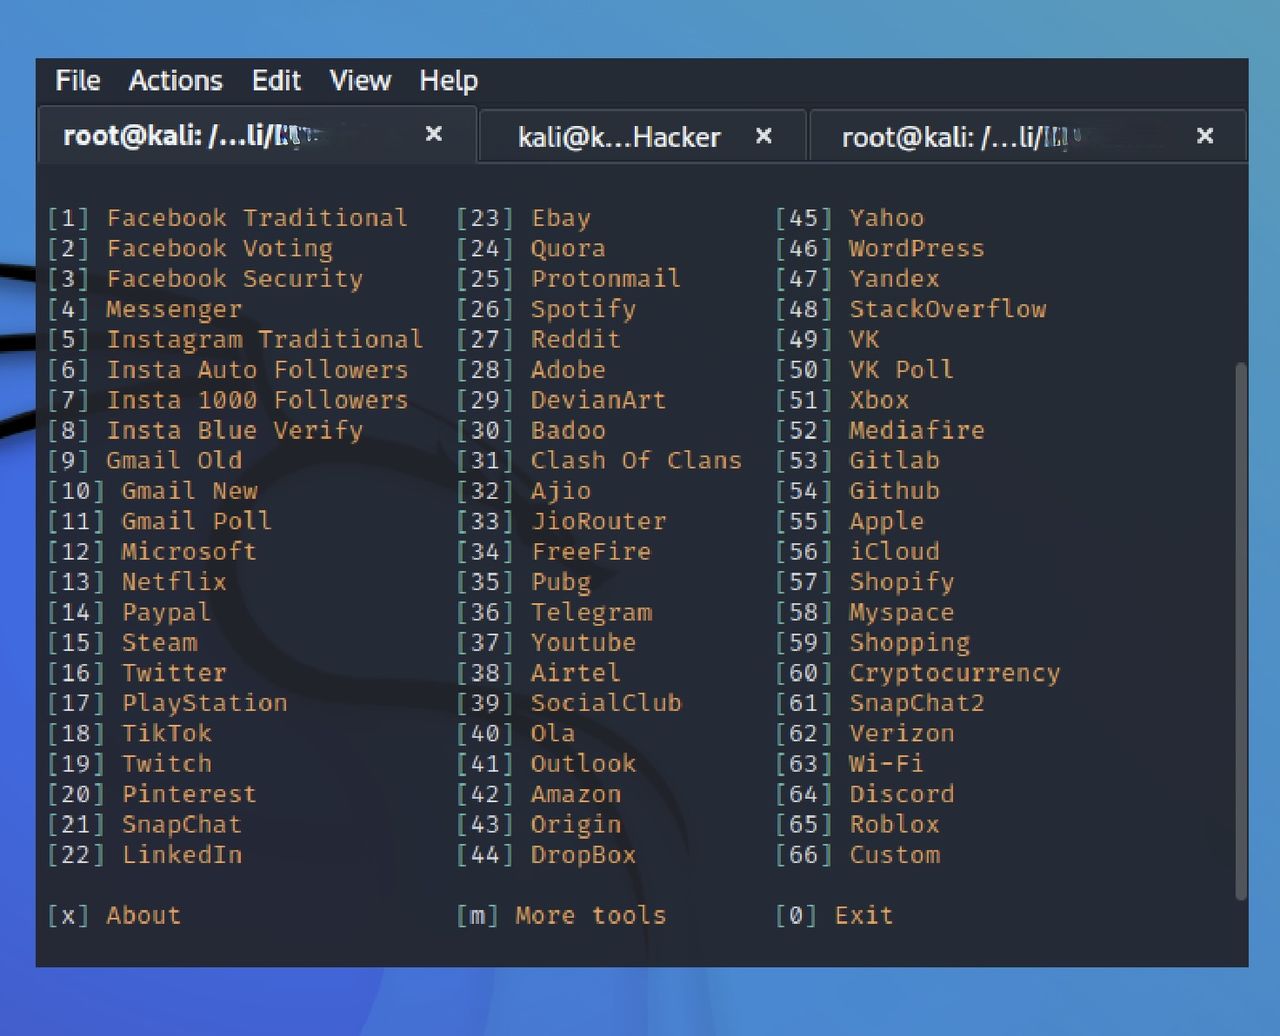Click the 'Youtube' entry
The height and width of the screenshot is (1036, 1280).
583,642
